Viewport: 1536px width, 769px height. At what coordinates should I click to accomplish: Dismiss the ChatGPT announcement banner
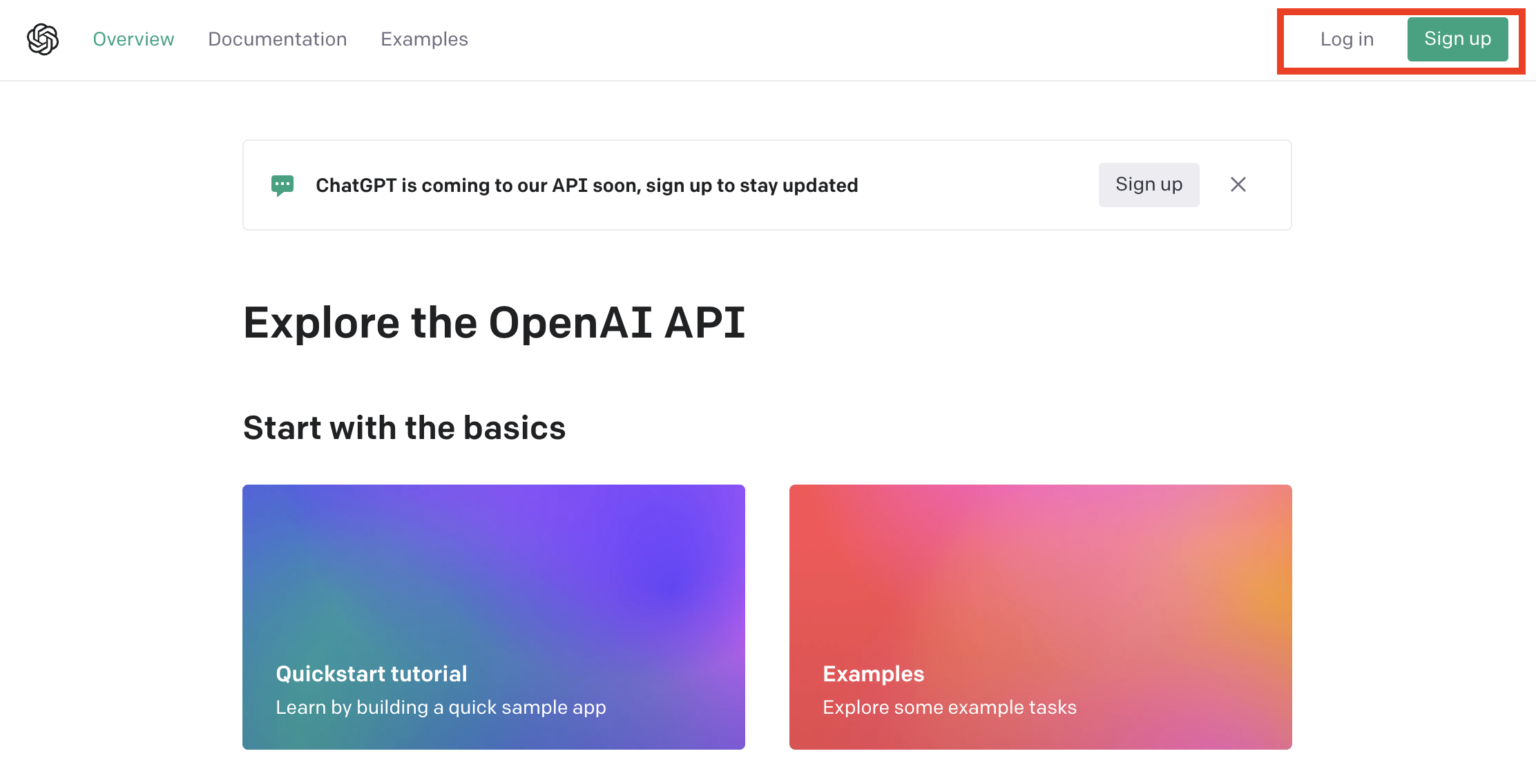point(1238,184)
